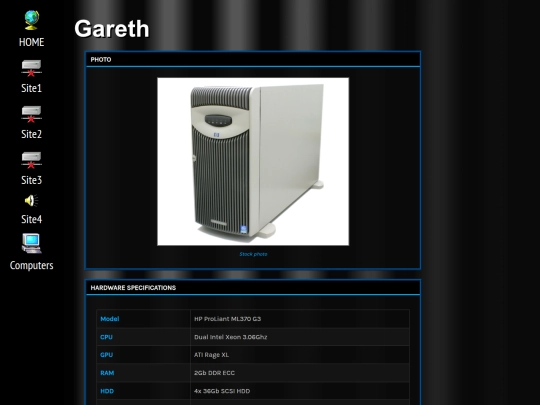Click the HOME globe icon

click(x=31, y=20)
